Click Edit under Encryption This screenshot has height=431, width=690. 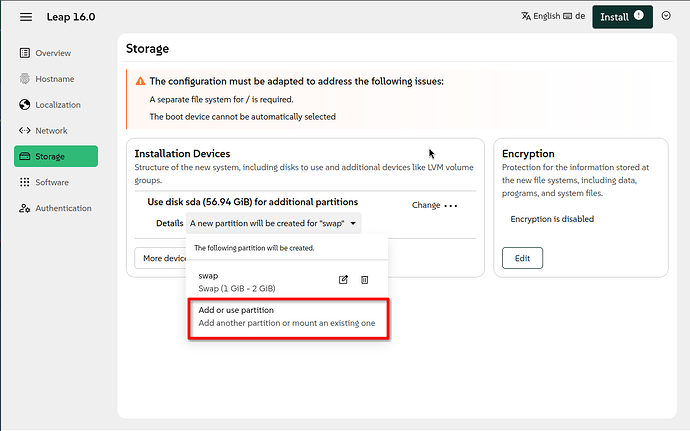522,258
